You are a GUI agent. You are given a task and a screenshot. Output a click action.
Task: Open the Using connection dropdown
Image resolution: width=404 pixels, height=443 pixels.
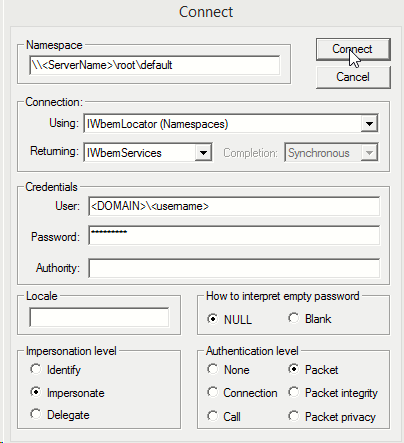(369, 124)
